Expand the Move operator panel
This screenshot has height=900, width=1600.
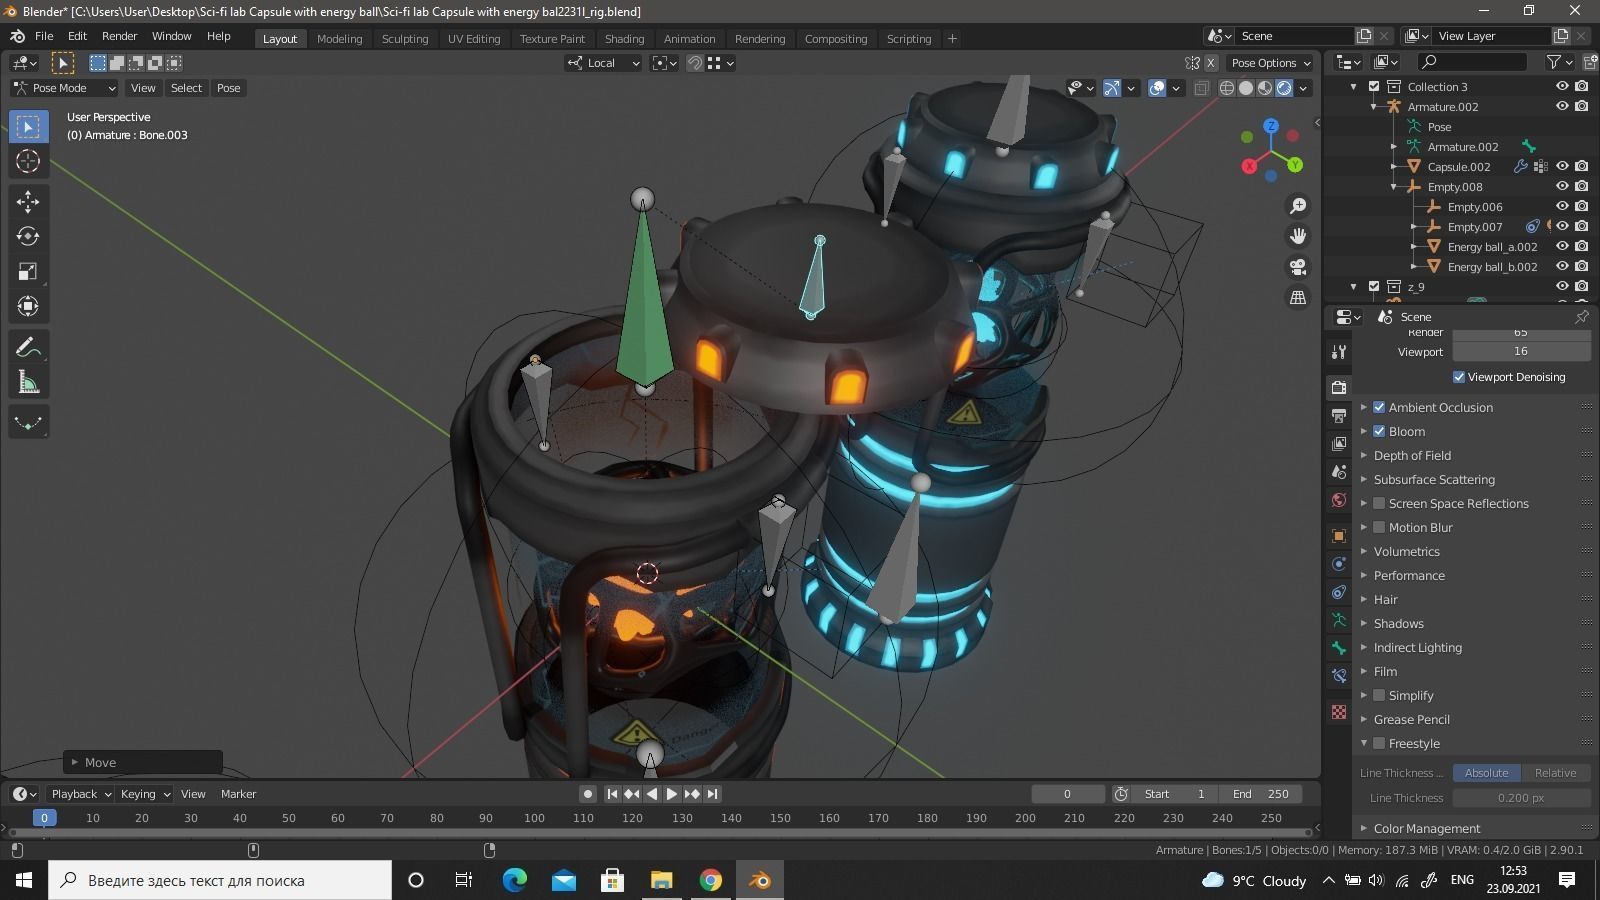click(143, 762)
